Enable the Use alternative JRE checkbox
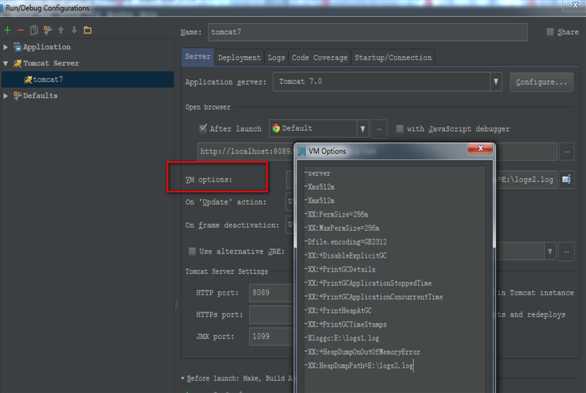The image size is (586, 393). 192,251
